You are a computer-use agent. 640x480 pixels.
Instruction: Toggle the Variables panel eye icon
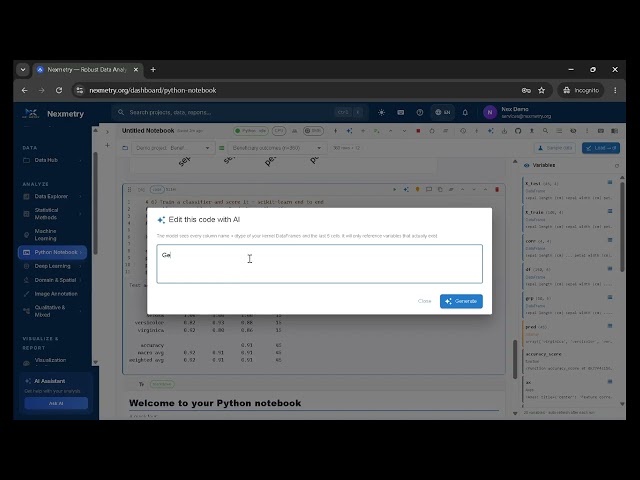coord(527,165)
